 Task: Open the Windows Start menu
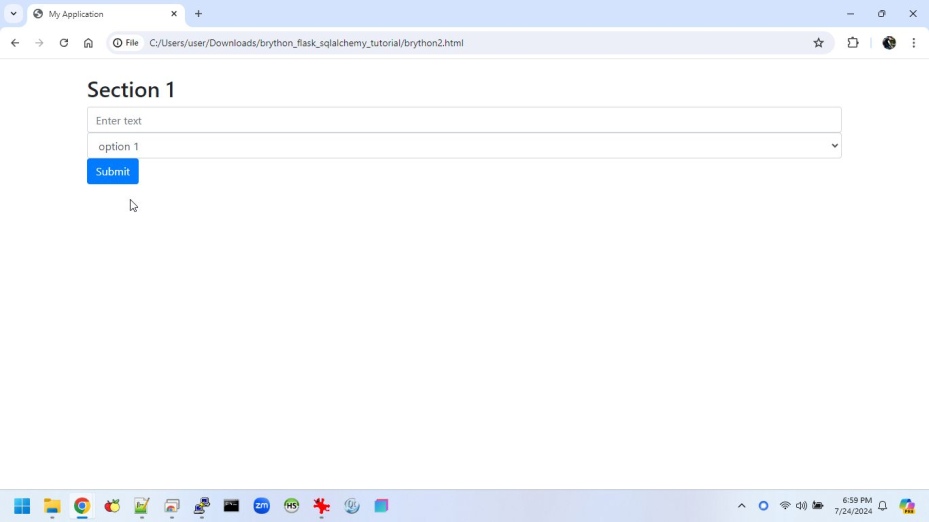[22, 506]
